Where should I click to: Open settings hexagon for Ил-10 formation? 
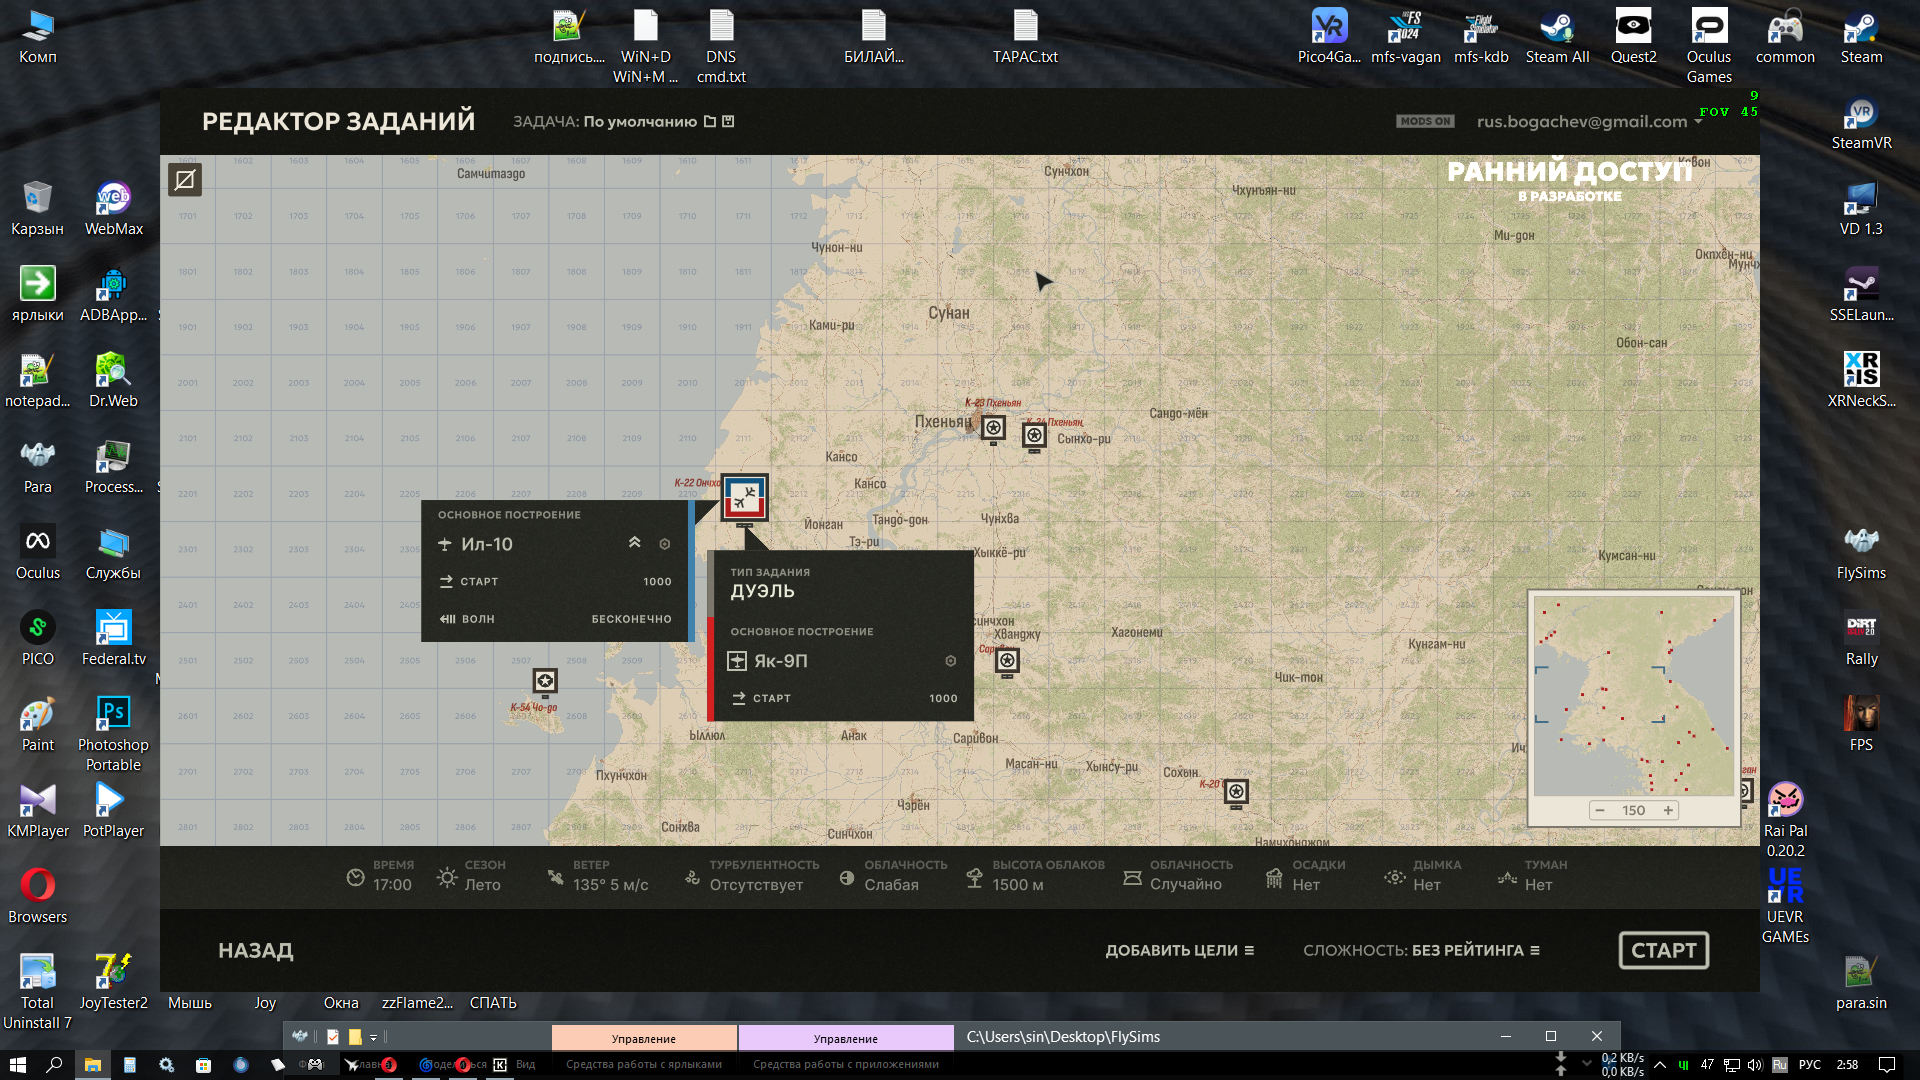(665, 544)
